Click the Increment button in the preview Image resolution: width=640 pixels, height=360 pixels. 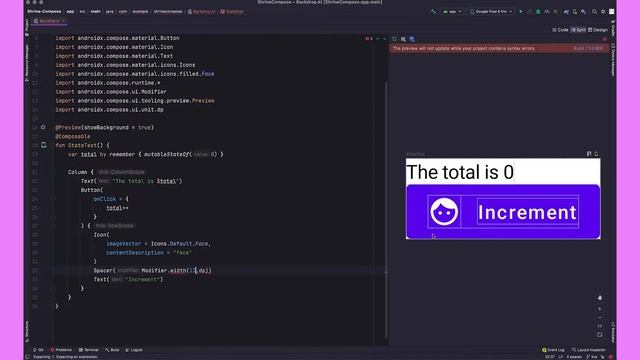coord(503,211)
